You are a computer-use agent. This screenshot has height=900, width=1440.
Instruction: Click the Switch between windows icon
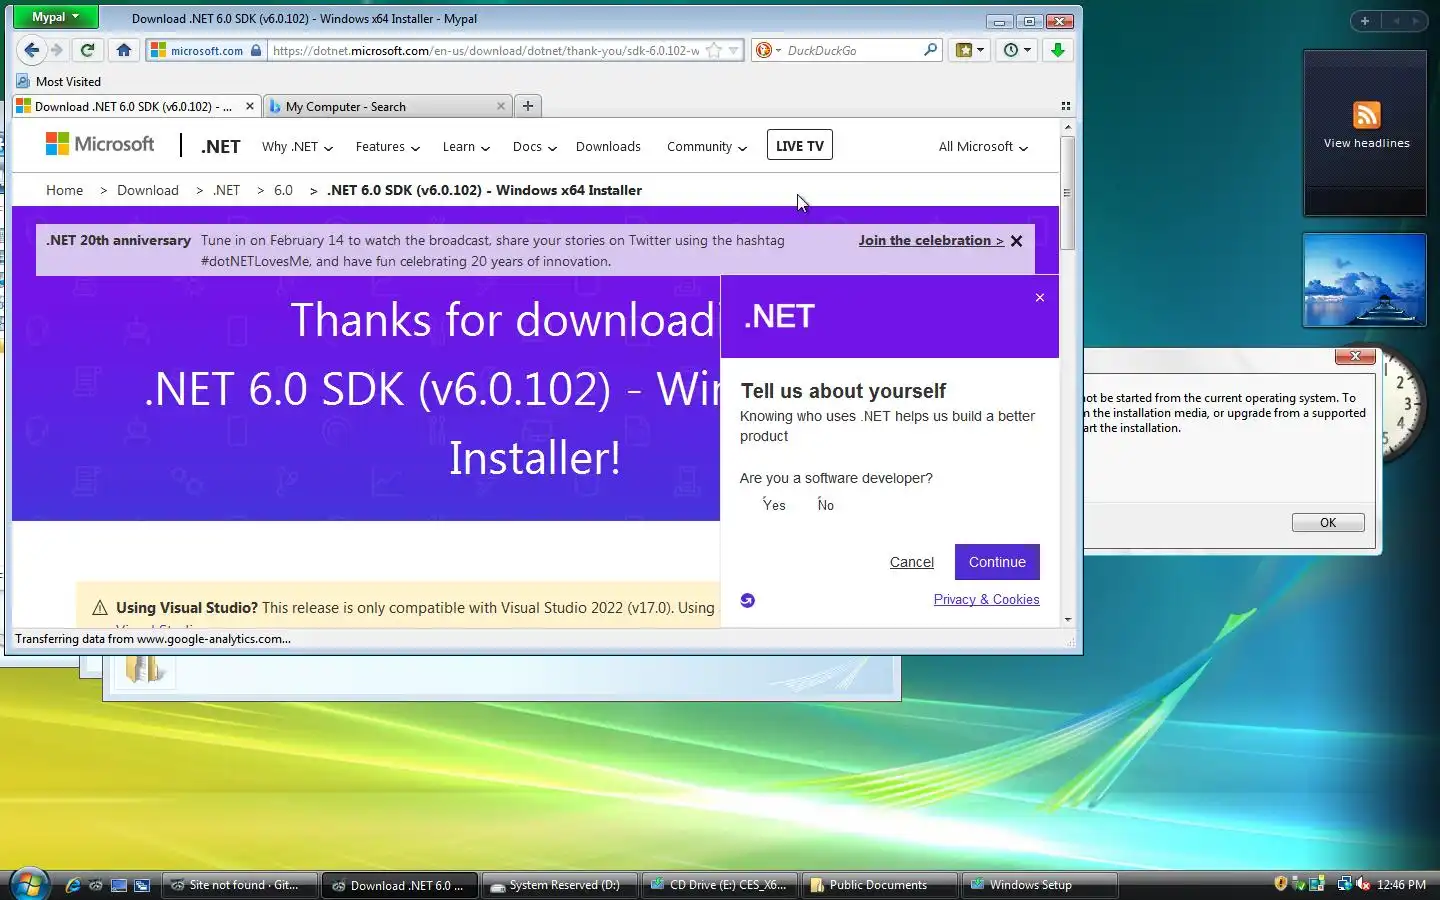click(x=142, y=885)
